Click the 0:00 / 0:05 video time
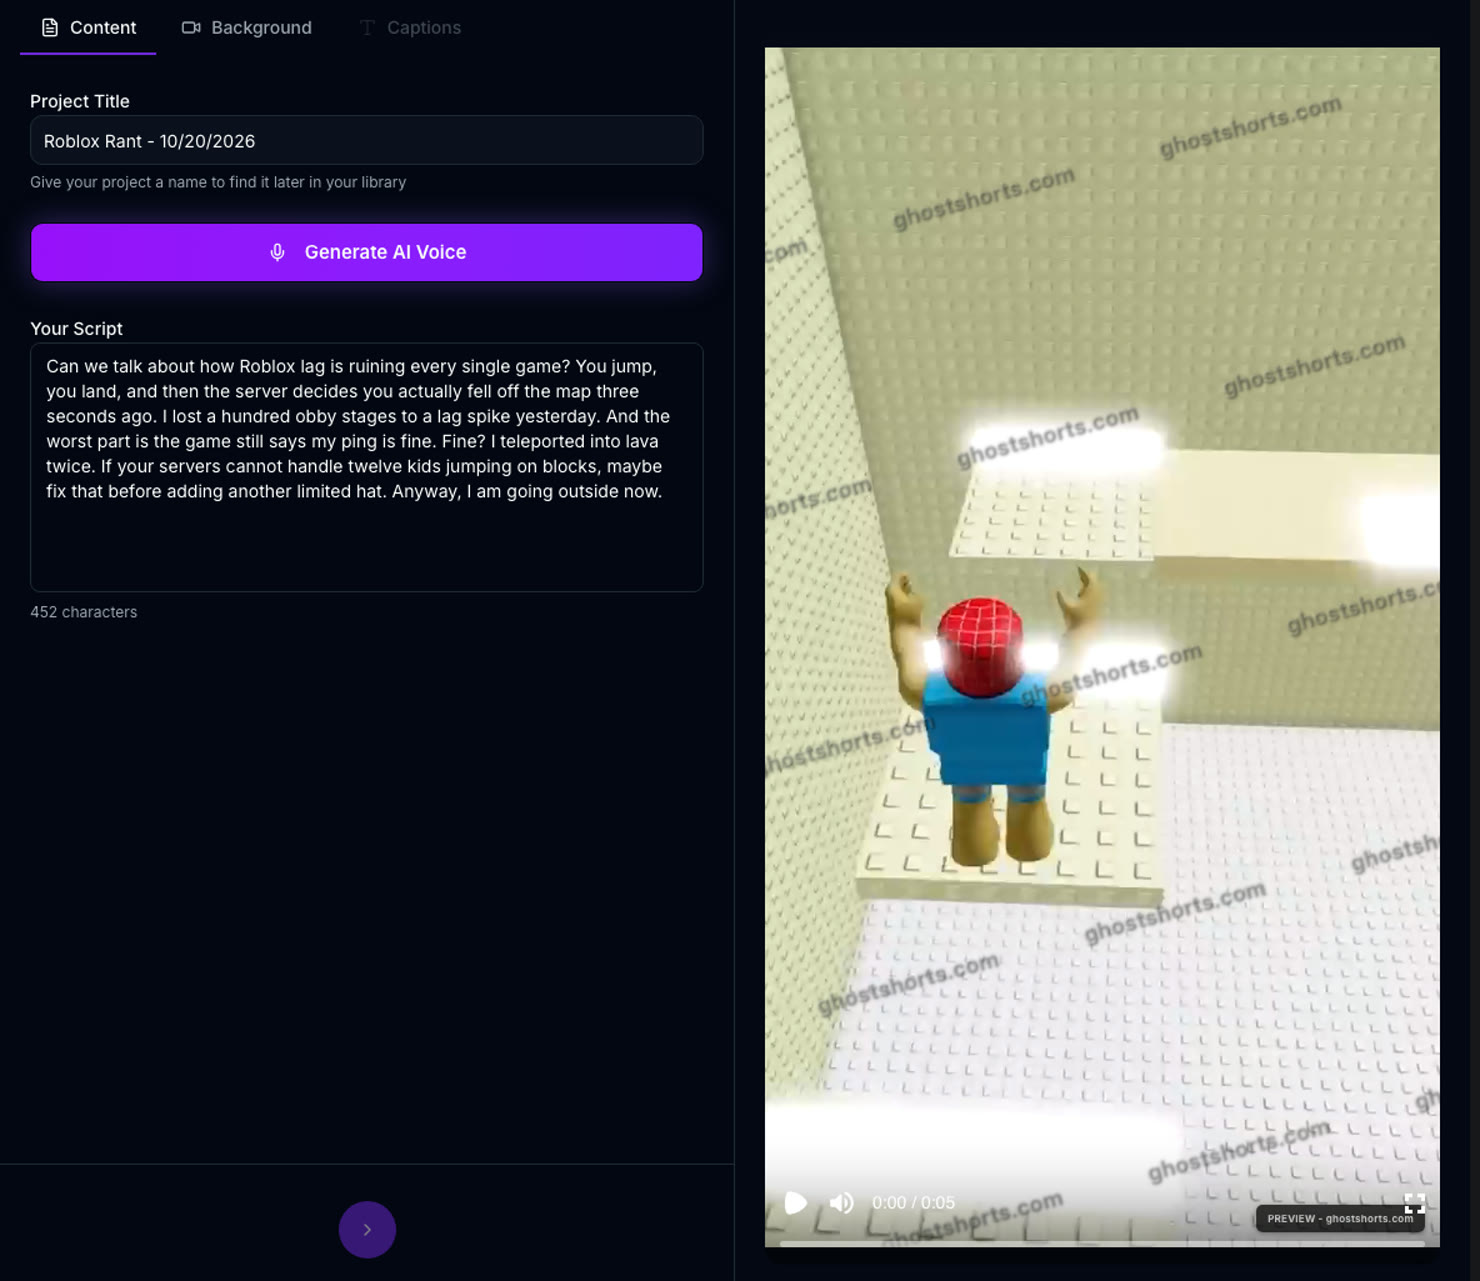Viewport: 1480px width, 1281px height. click(913, 1203)
